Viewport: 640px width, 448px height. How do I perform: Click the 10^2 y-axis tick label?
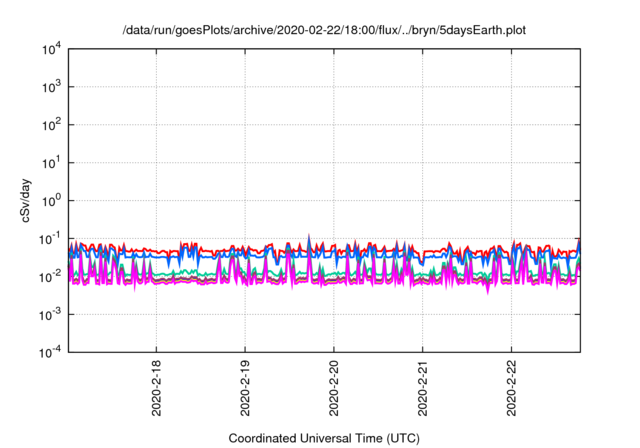point(52,125)
